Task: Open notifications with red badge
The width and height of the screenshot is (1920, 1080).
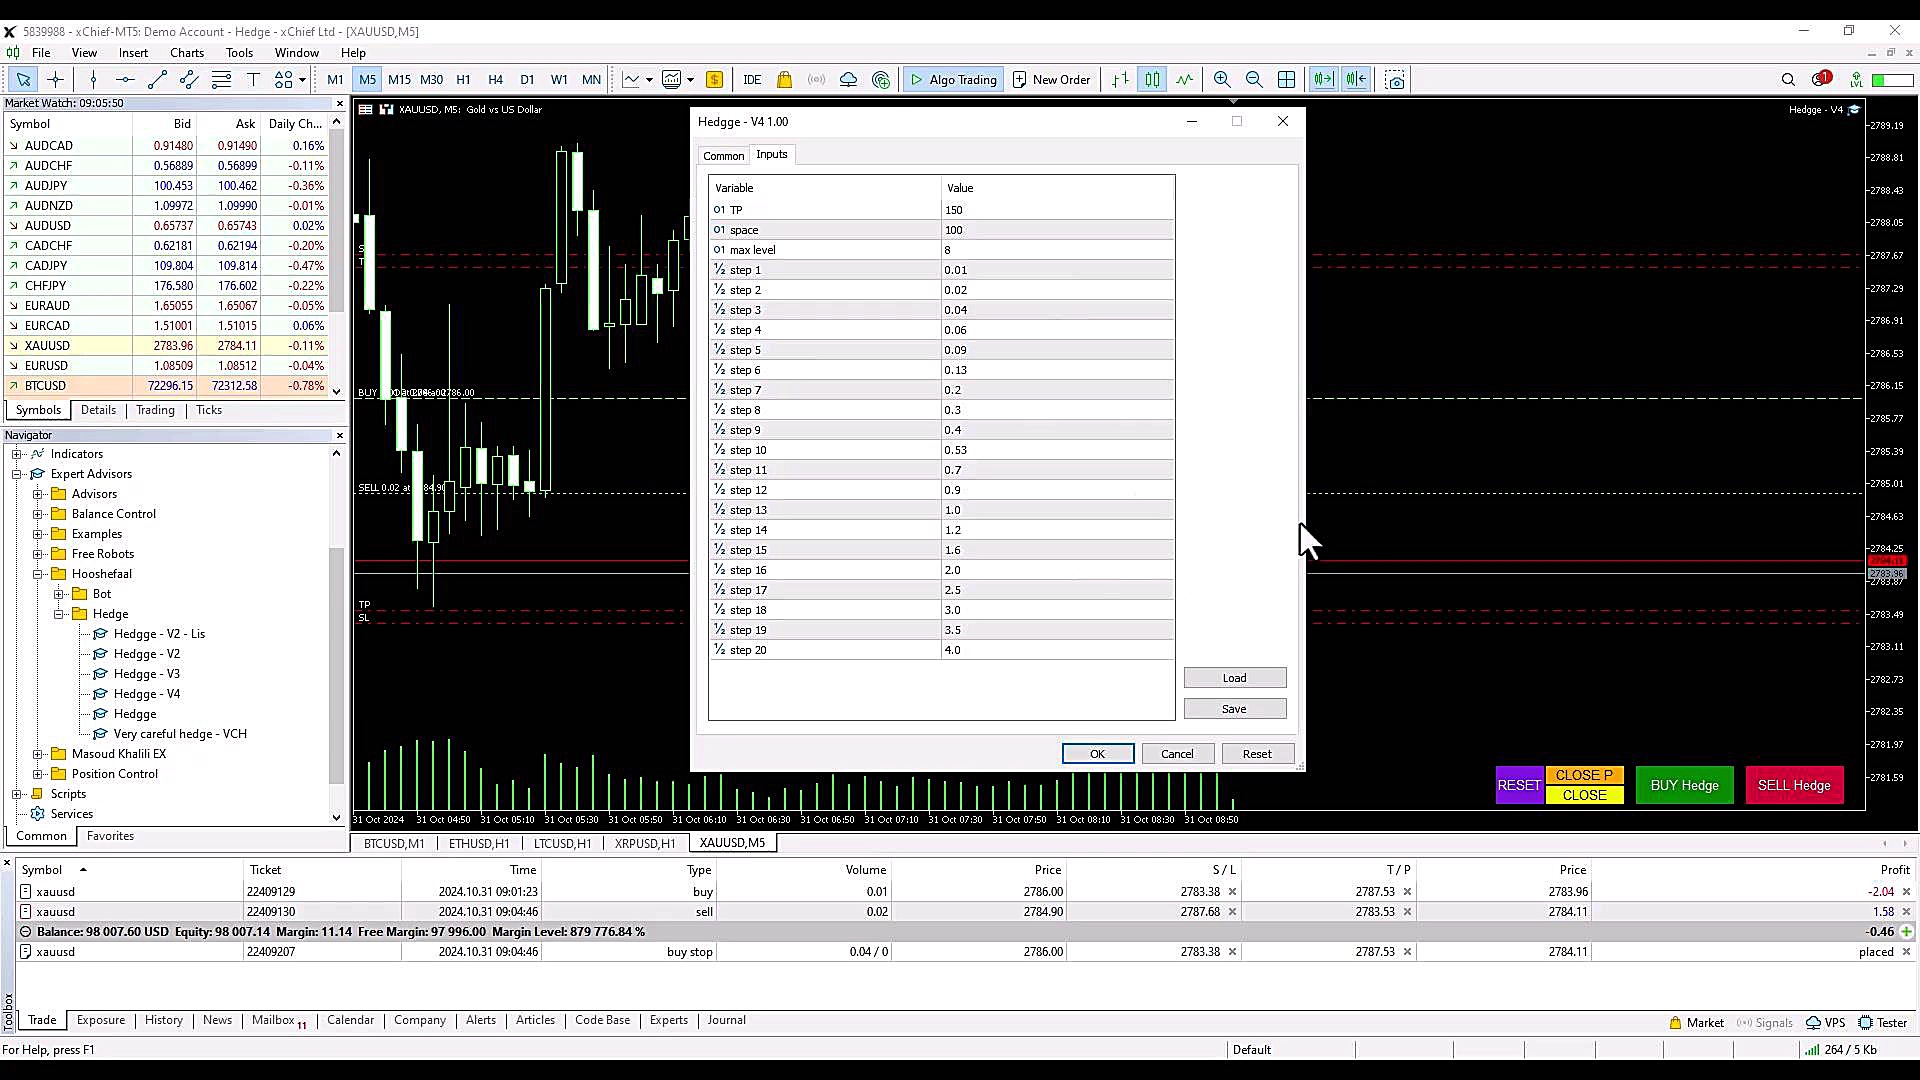Action: click(x=1821, y=79)
